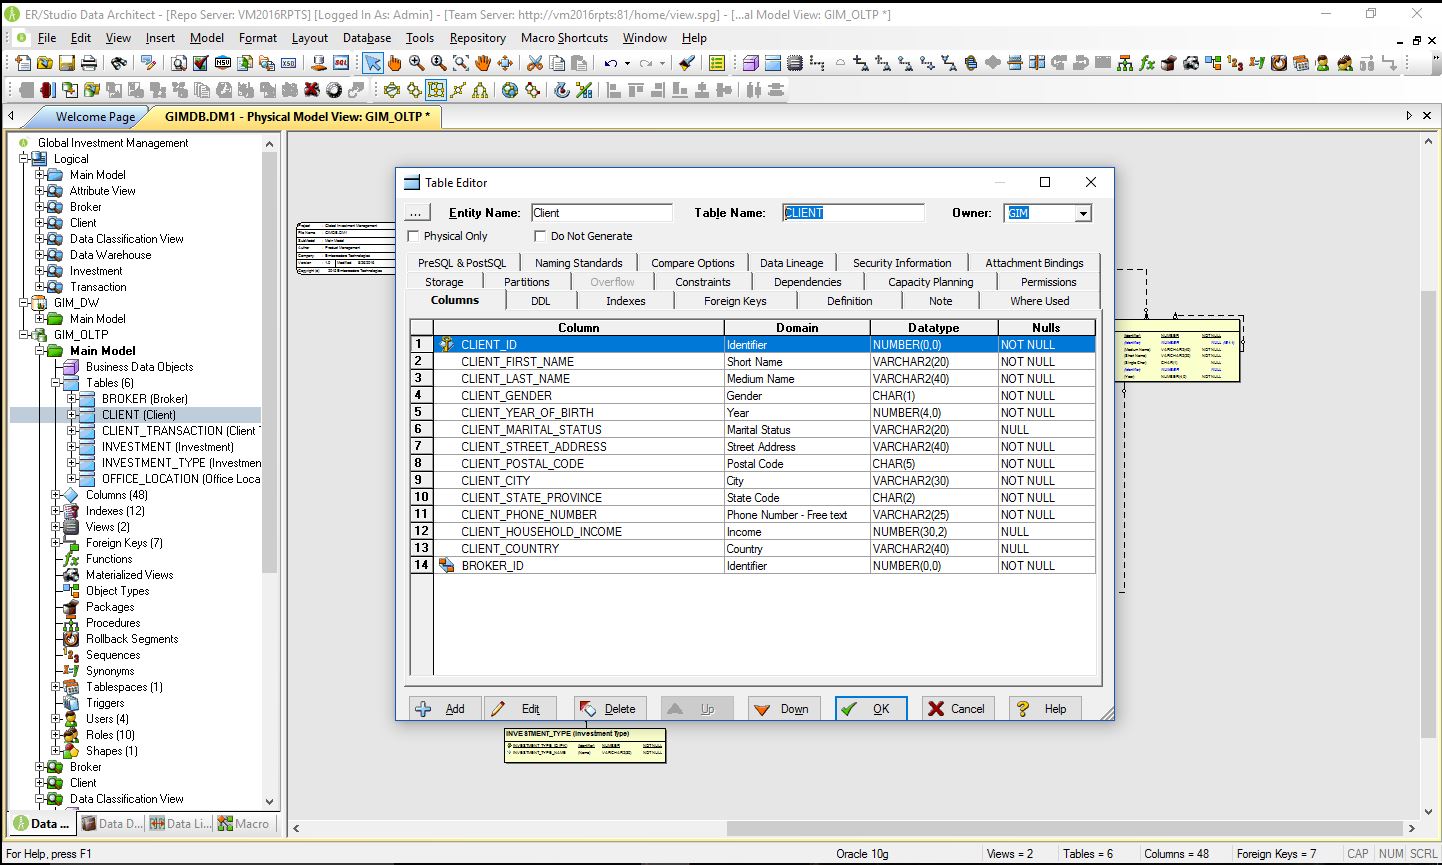Select the blue arrow selection tool
The image size is (1442, 865).
pos(373,63)
